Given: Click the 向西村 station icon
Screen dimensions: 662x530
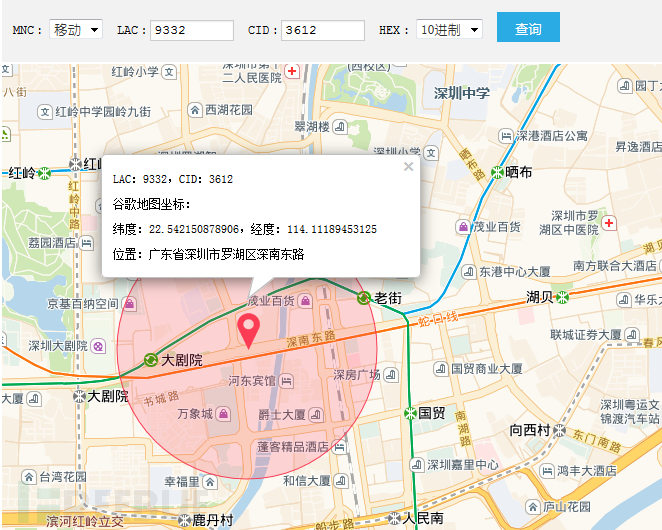Looking at the screenshot, I should click(559, 431).
